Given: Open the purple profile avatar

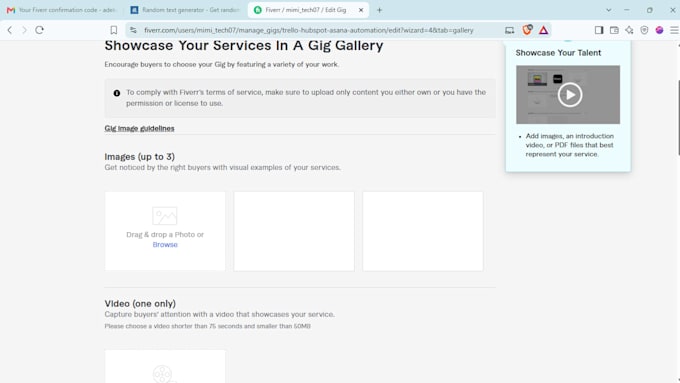Looking at the screenshot, I should click(x=659, y=30).
